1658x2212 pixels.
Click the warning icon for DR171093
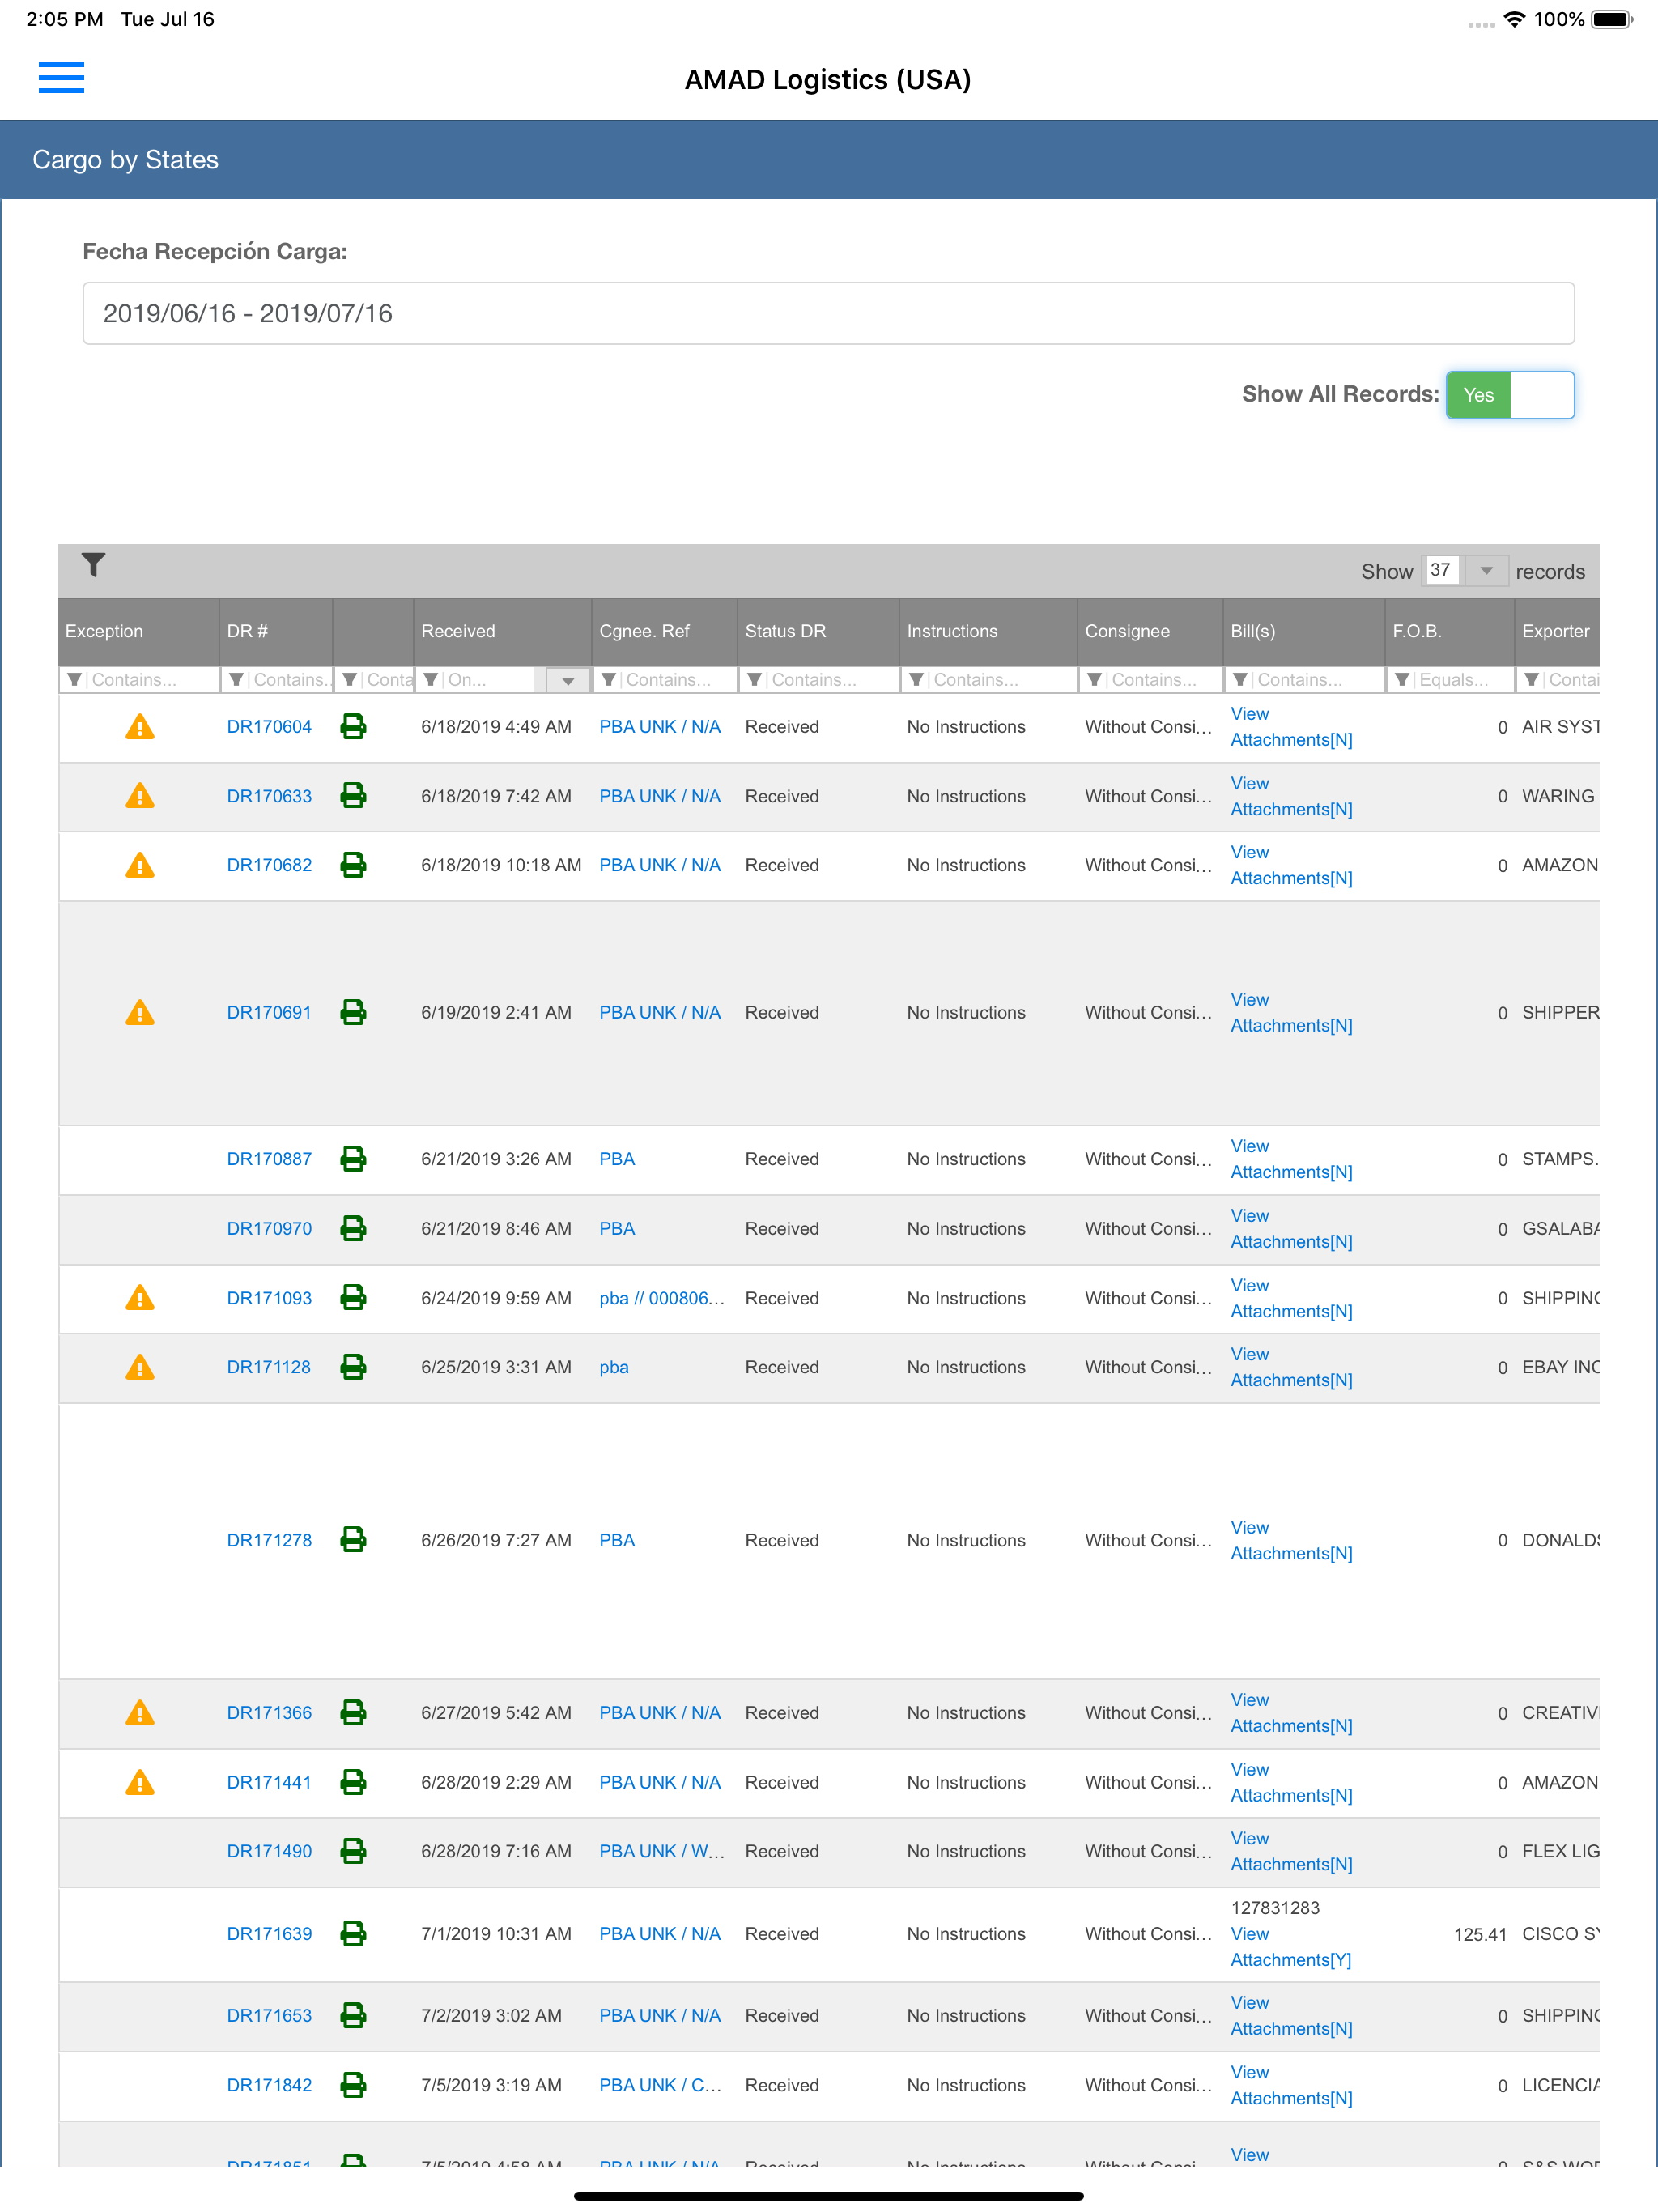140,1298
